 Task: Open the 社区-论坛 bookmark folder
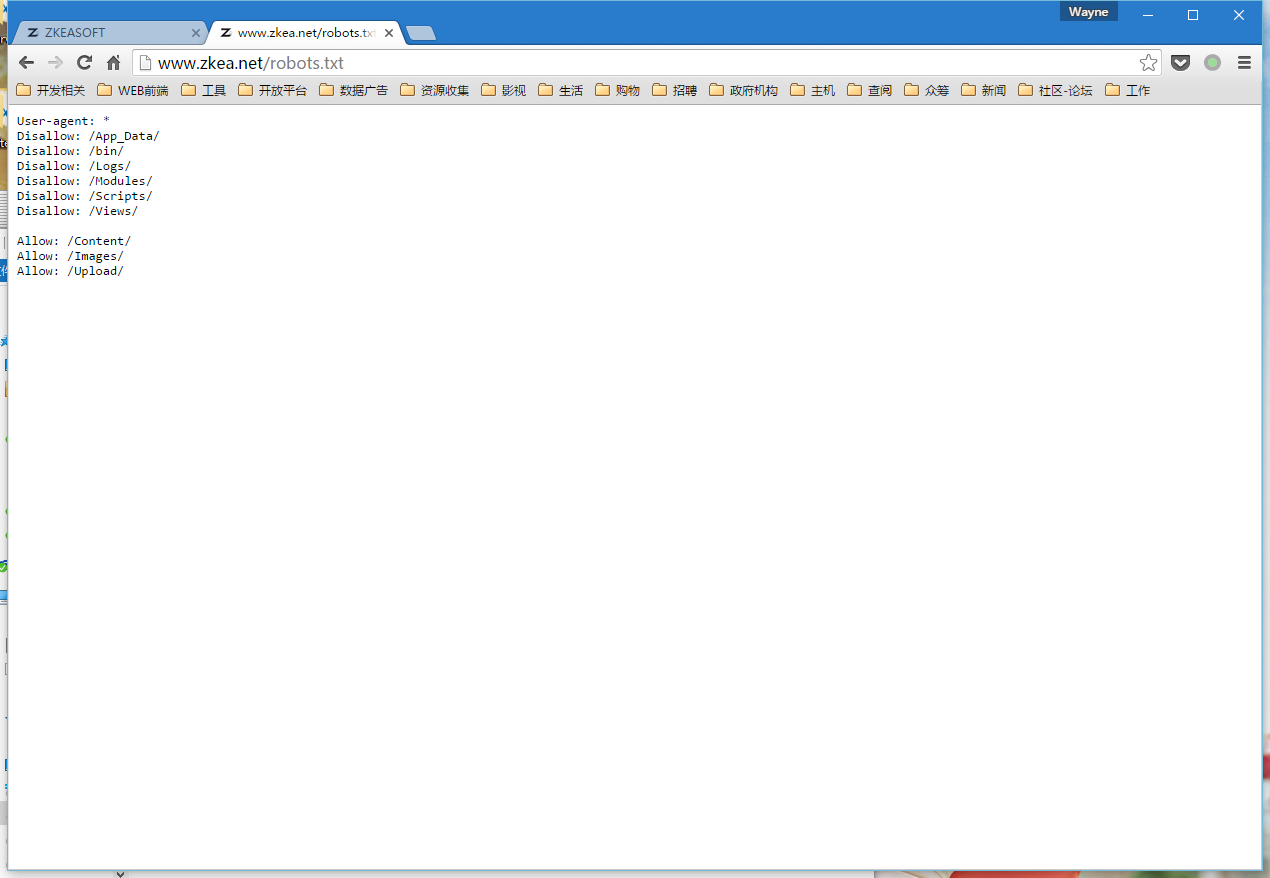tap(1056, 90)
